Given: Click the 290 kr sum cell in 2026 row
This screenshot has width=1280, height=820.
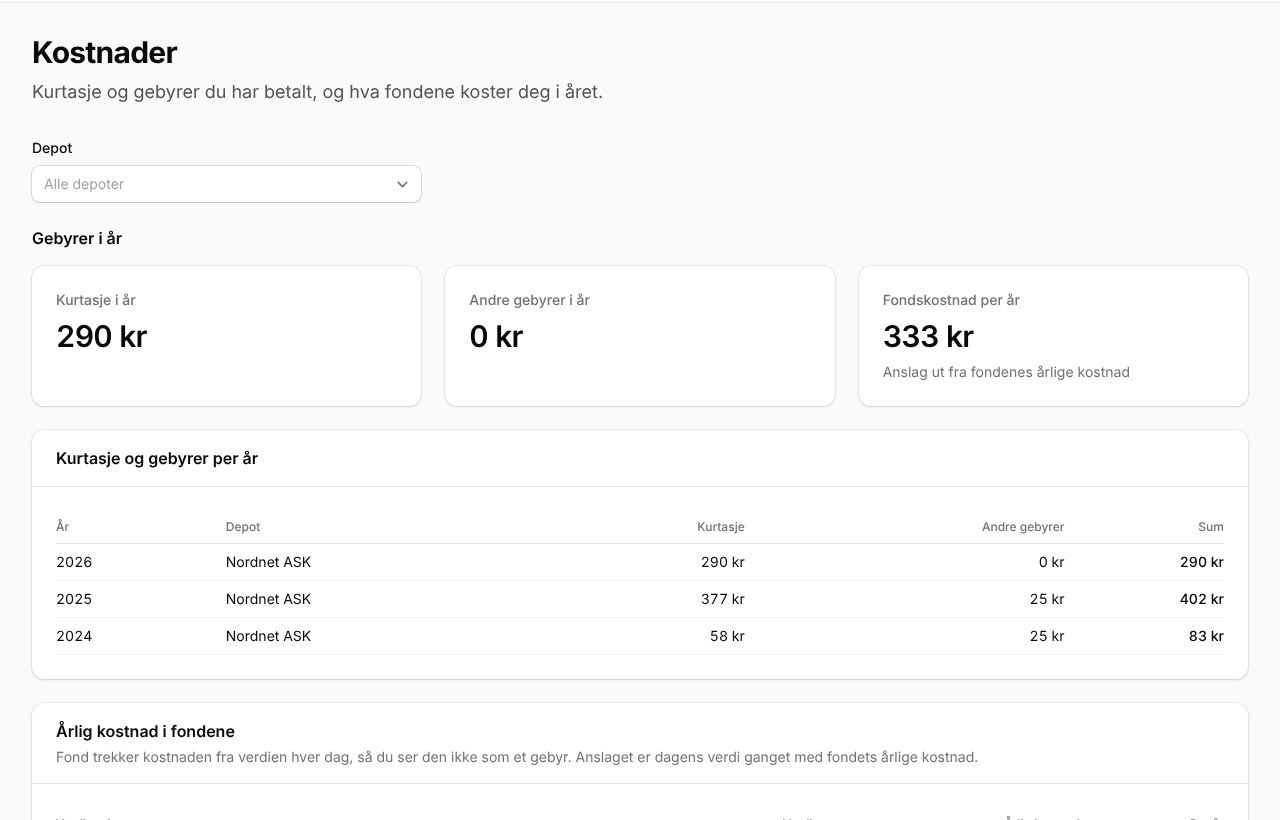Looking at the screenshot, I should (x=1202, y=562).
